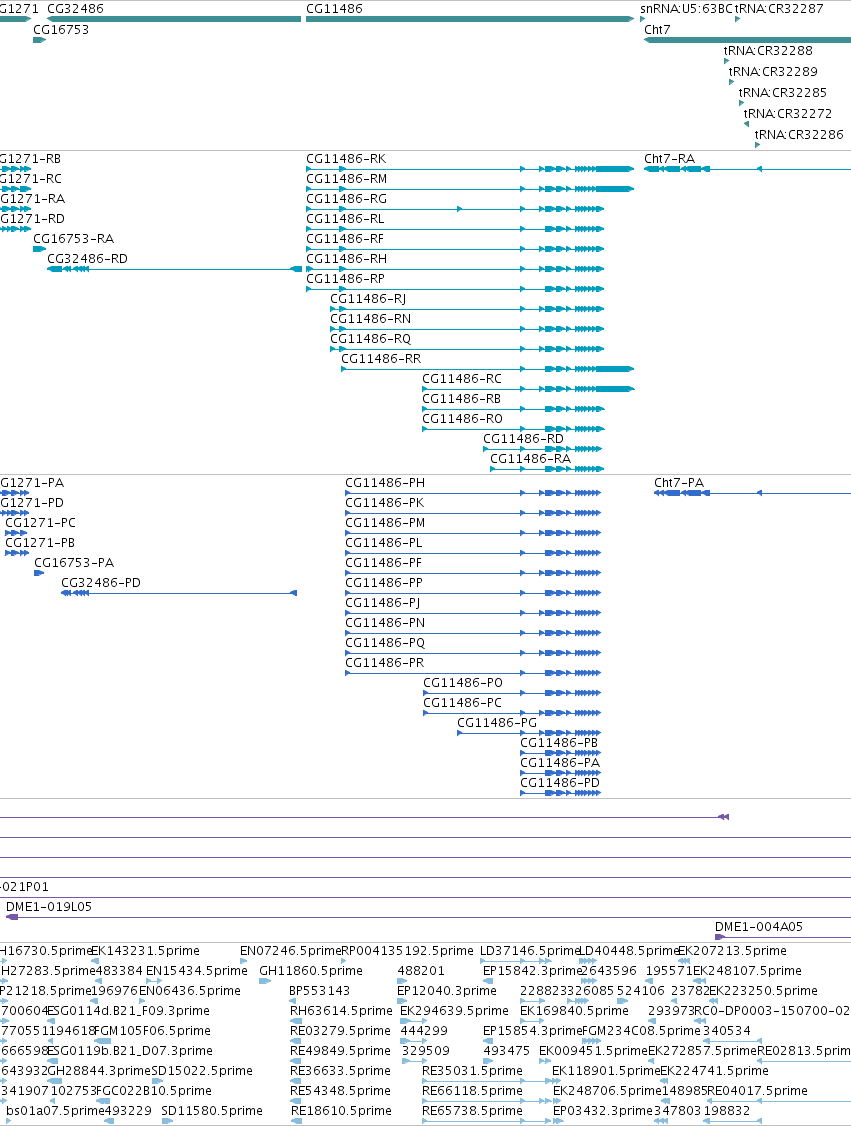Viewport: 851px width, 1126px height.
Task: Select the CG1271-PB protein label
Action: 41,544
